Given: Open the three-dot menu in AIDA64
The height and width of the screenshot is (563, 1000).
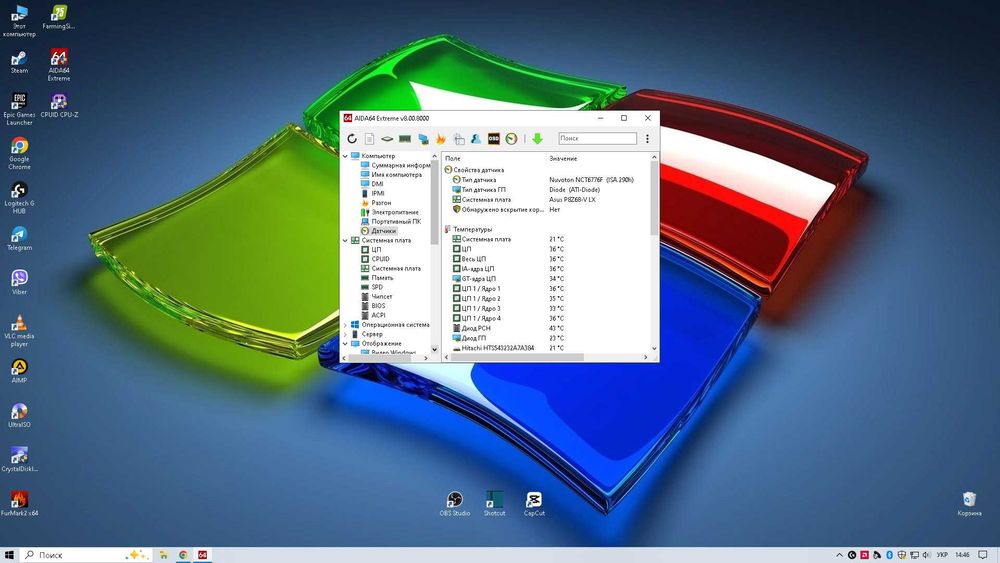Looking at the screenshot, I should (647, 138).
